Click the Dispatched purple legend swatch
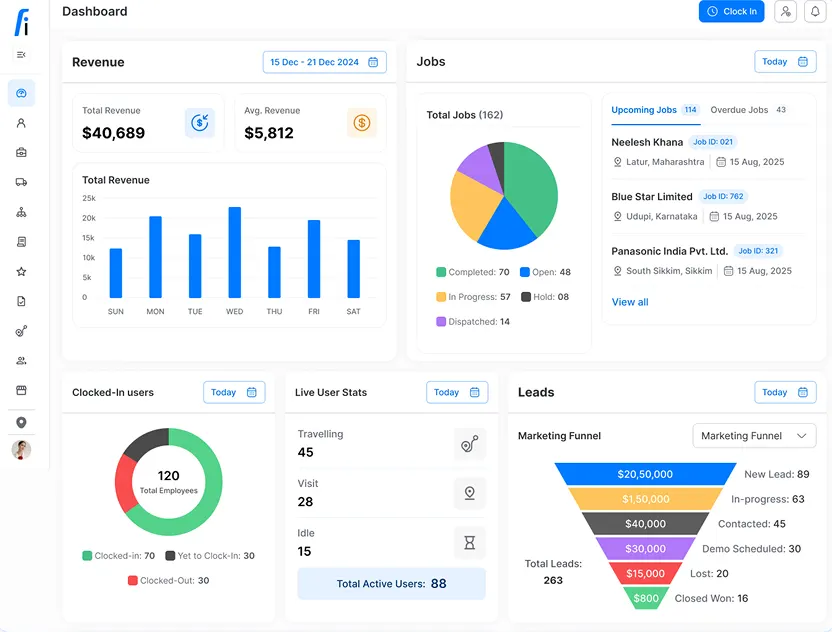 point(441,322)
